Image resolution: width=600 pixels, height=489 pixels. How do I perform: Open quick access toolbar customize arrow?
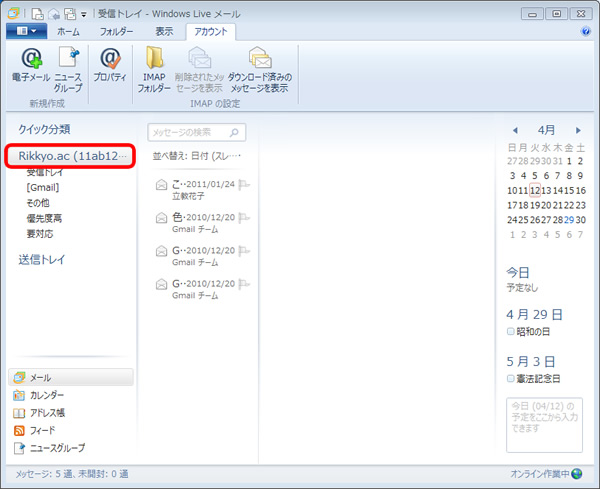(x=83, y=15)
